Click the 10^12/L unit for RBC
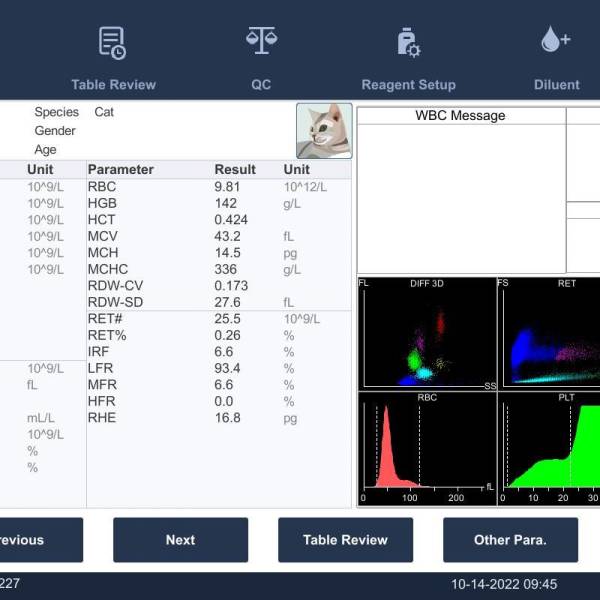The width and height of the screenshot is (600, 600). pos(305,187)
